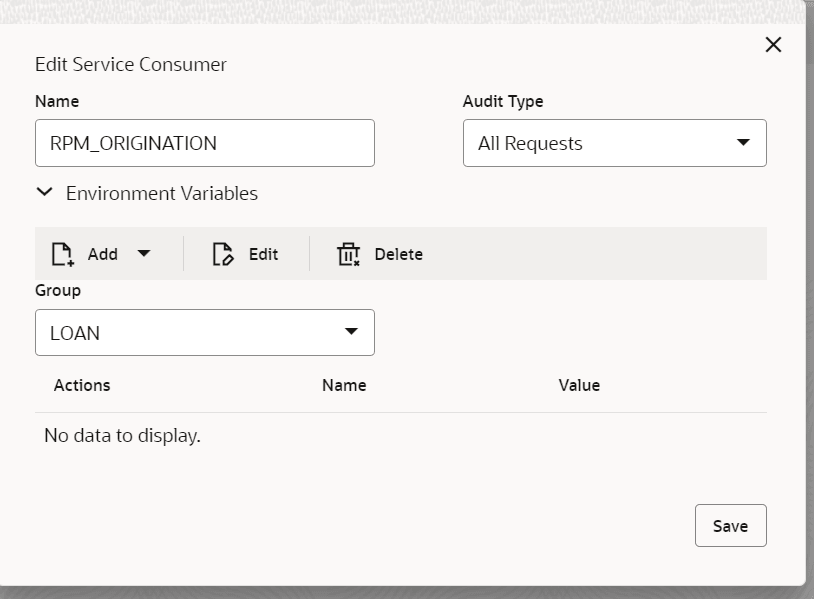The height and width of the screenshot is (599, 814).
Task: Open the Audit Type dropdown arrow
Action: coord(743,143)
